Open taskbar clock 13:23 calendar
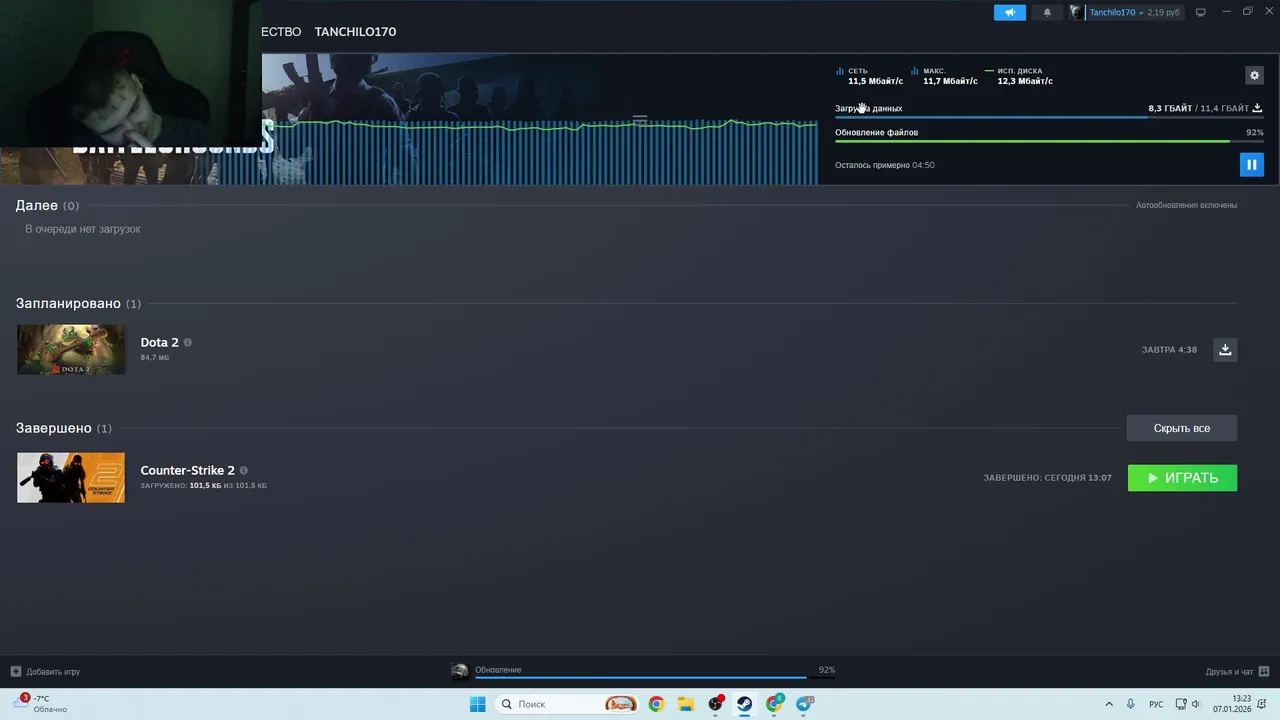1280x720 pixels. 1233,704
